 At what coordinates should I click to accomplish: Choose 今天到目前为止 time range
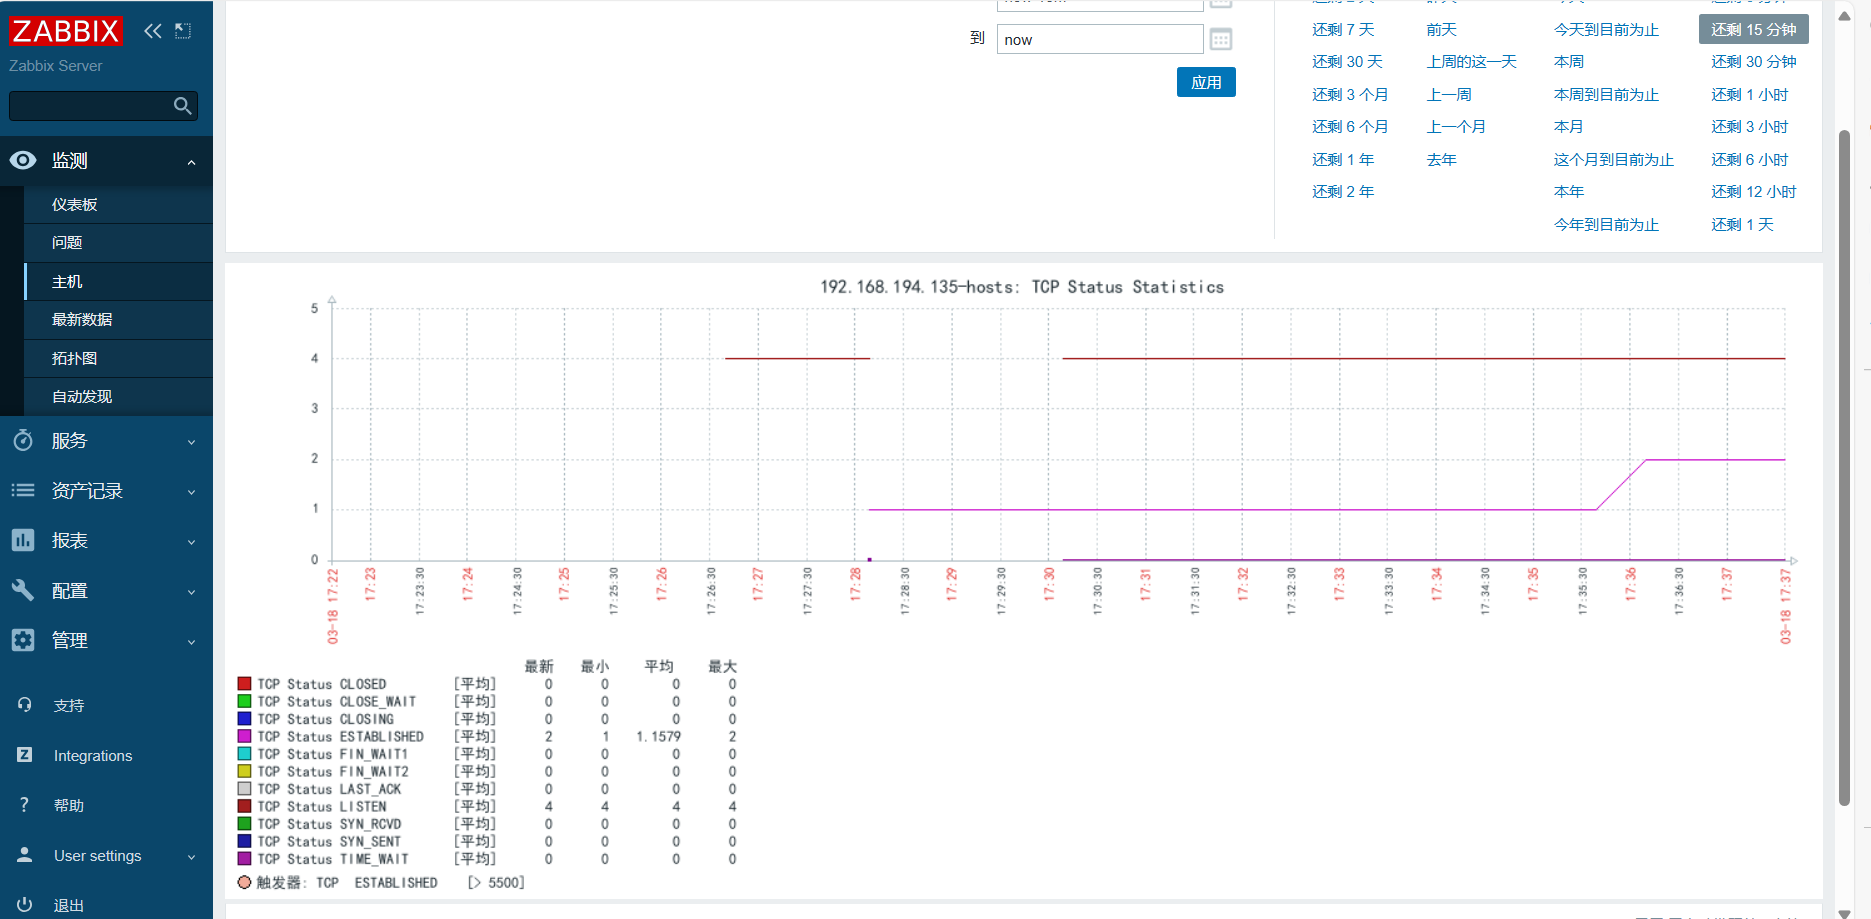point(1606,30)
